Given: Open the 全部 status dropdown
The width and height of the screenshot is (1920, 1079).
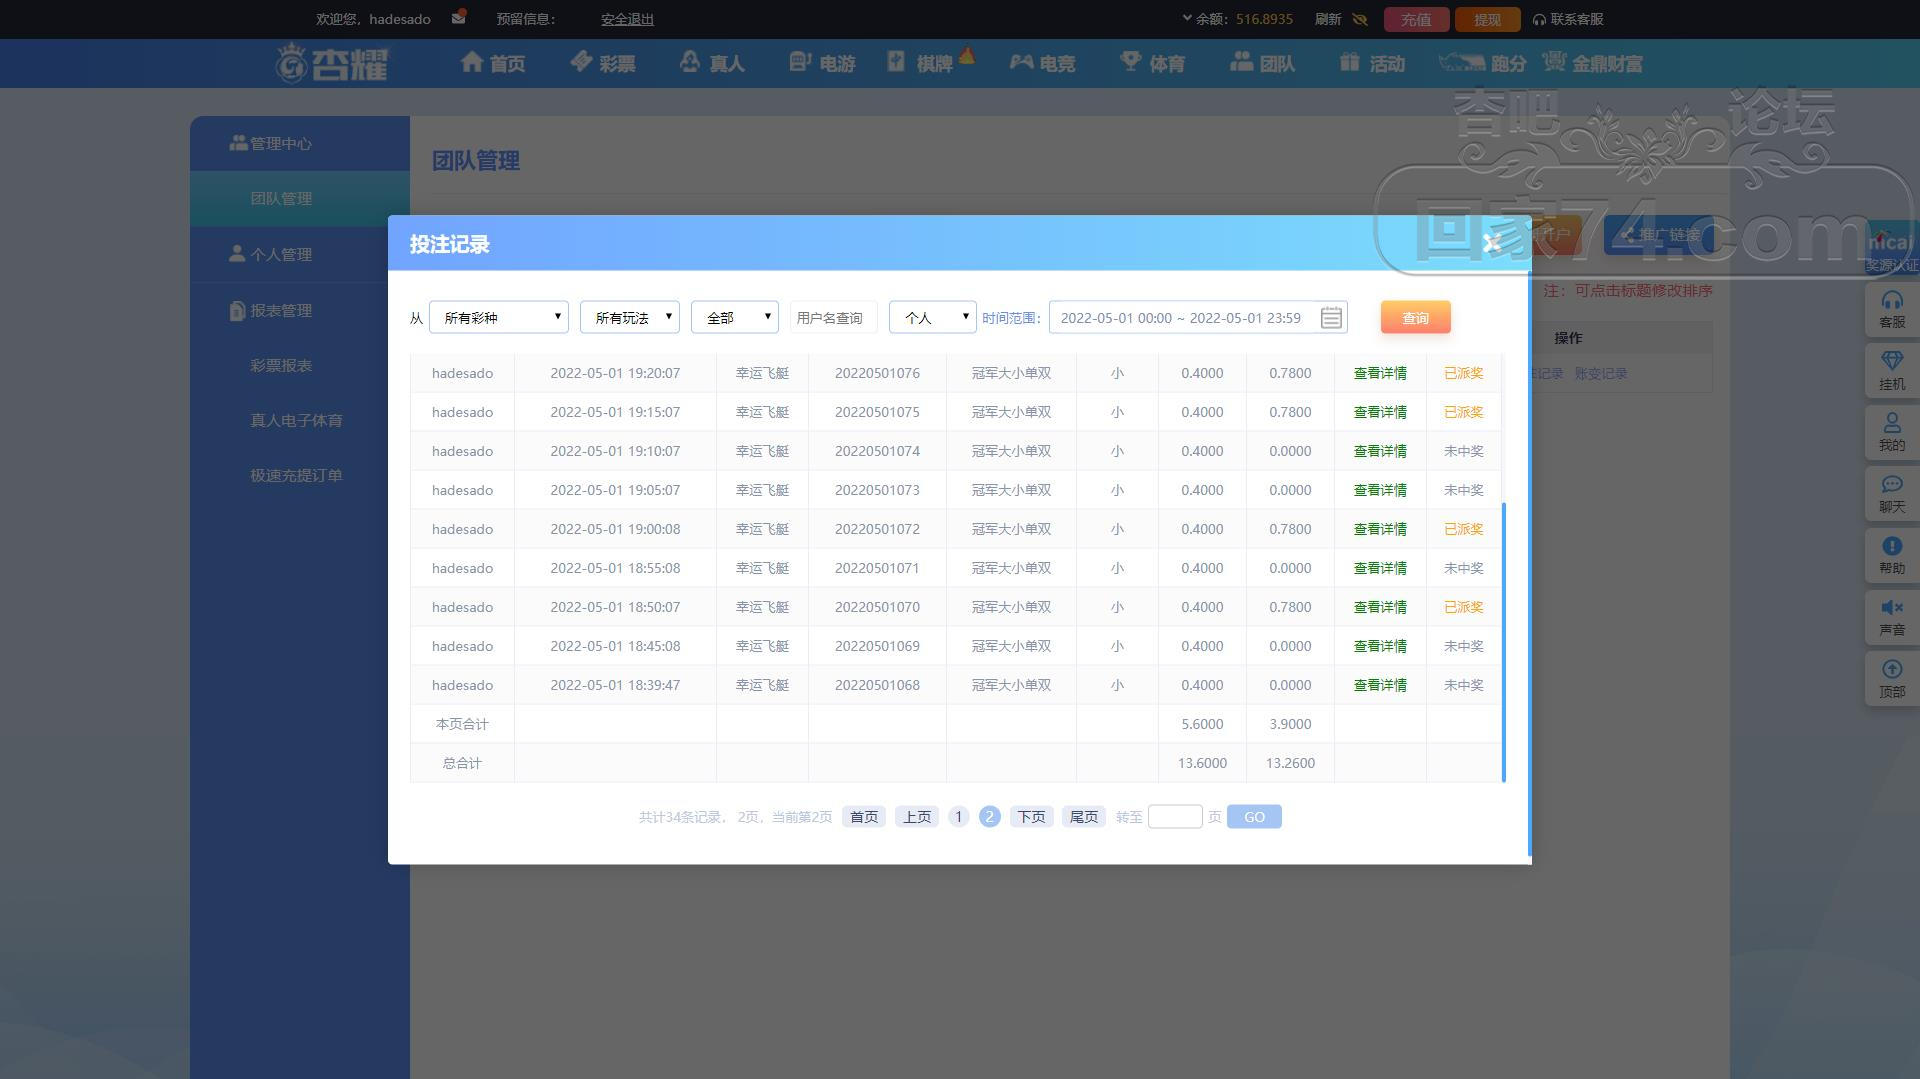Looking at the screenshot, I should coord(735,317).
